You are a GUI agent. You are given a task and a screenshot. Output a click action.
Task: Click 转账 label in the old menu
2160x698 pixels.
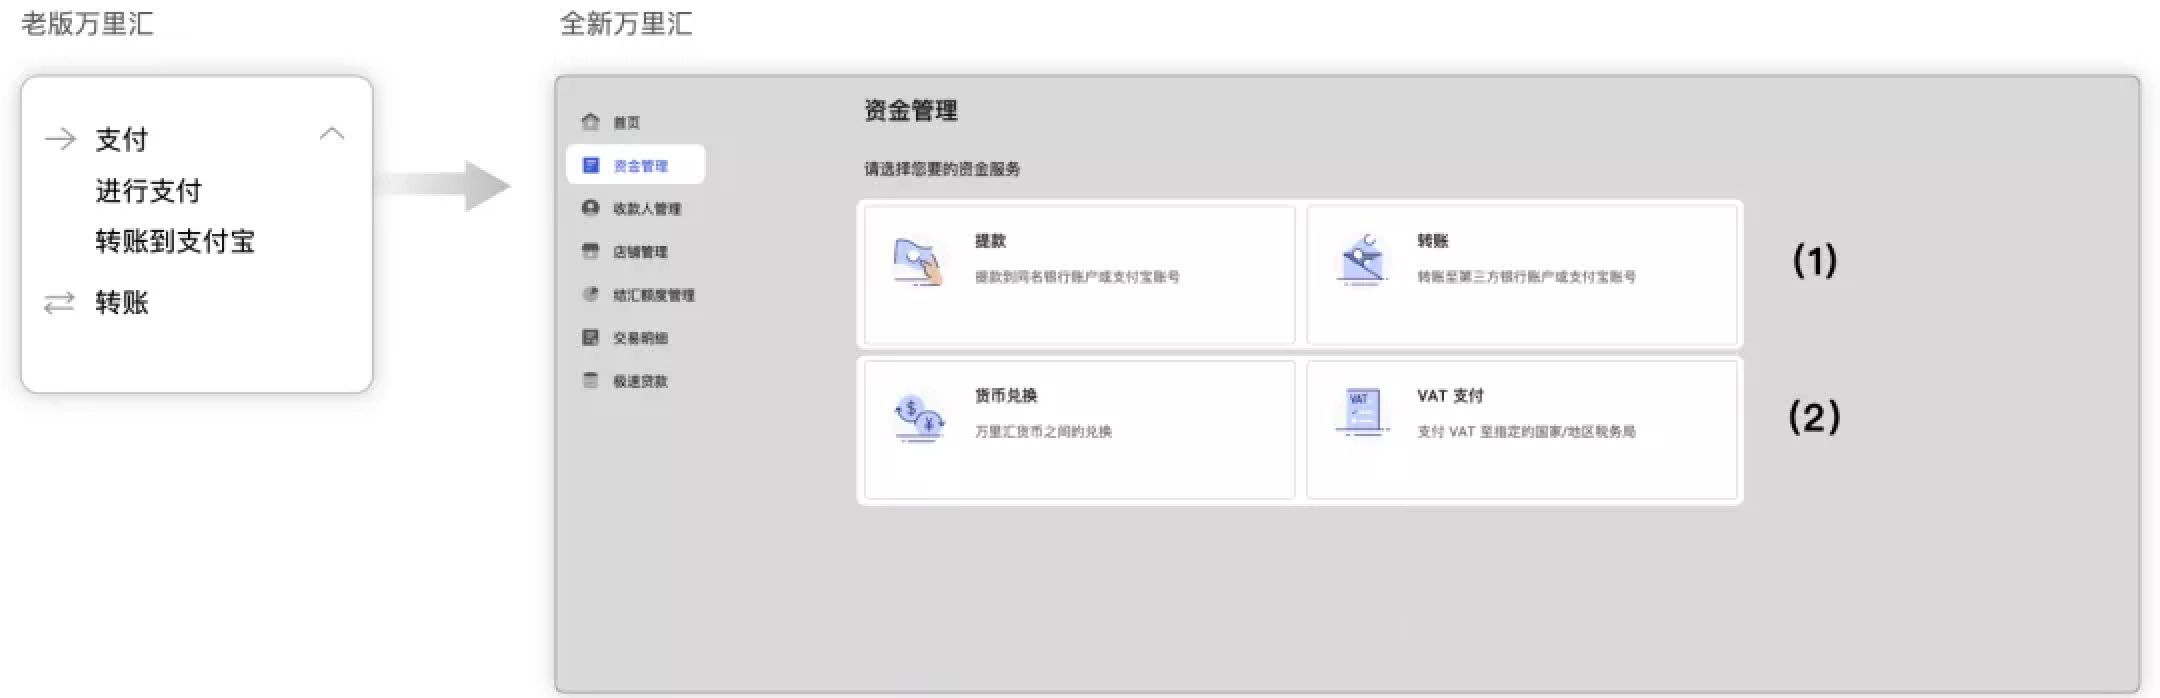point(122,302)
